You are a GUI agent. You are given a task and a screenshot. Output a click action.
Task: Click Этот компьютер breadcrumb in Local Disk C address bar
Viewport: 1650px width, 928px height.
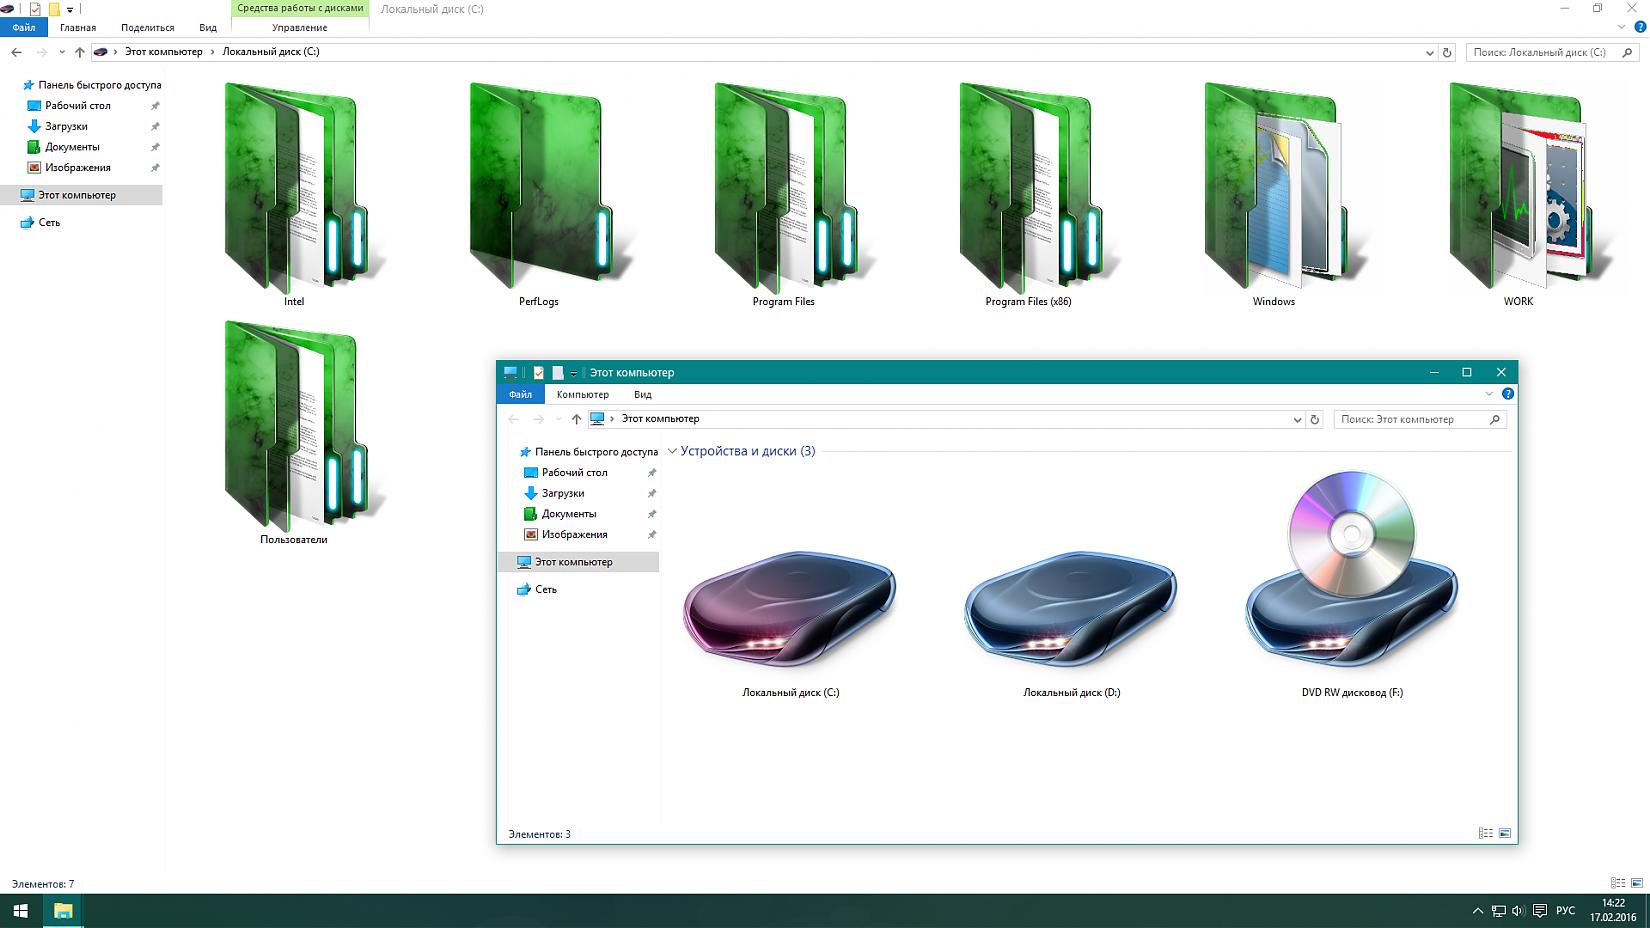click(163, 52)
